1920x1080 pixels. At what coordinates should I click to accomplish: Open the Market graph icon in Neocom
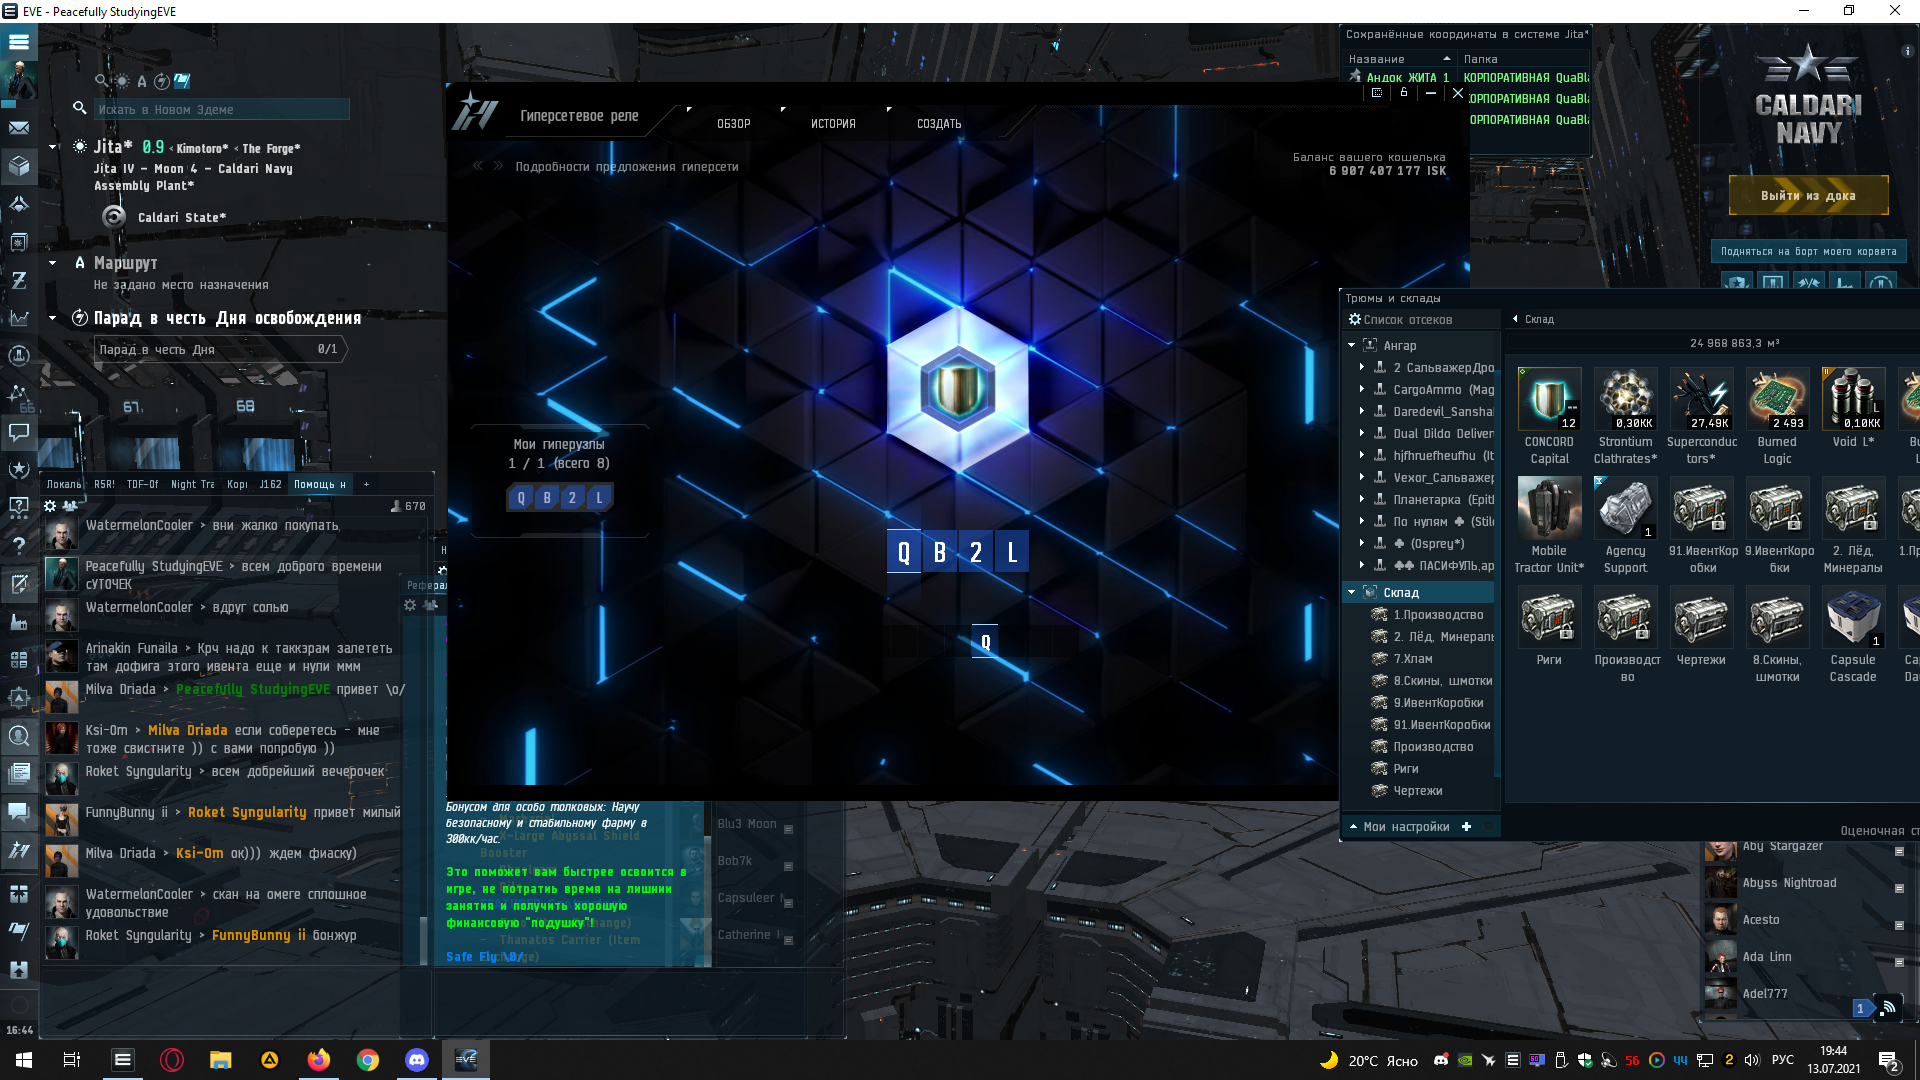click(x=18, y=318)
